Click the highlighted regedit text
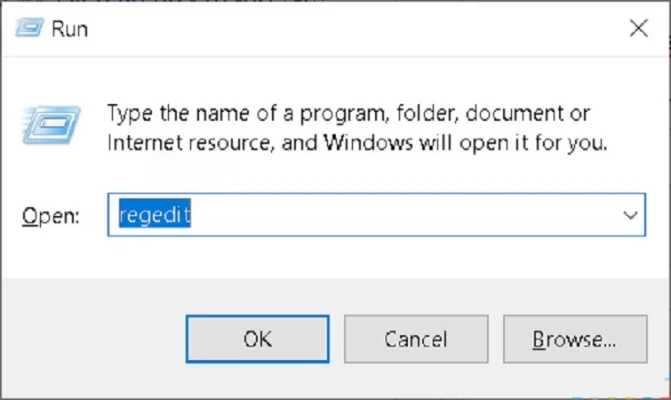This screenshot has height=400, width=671. click(154, 215)
